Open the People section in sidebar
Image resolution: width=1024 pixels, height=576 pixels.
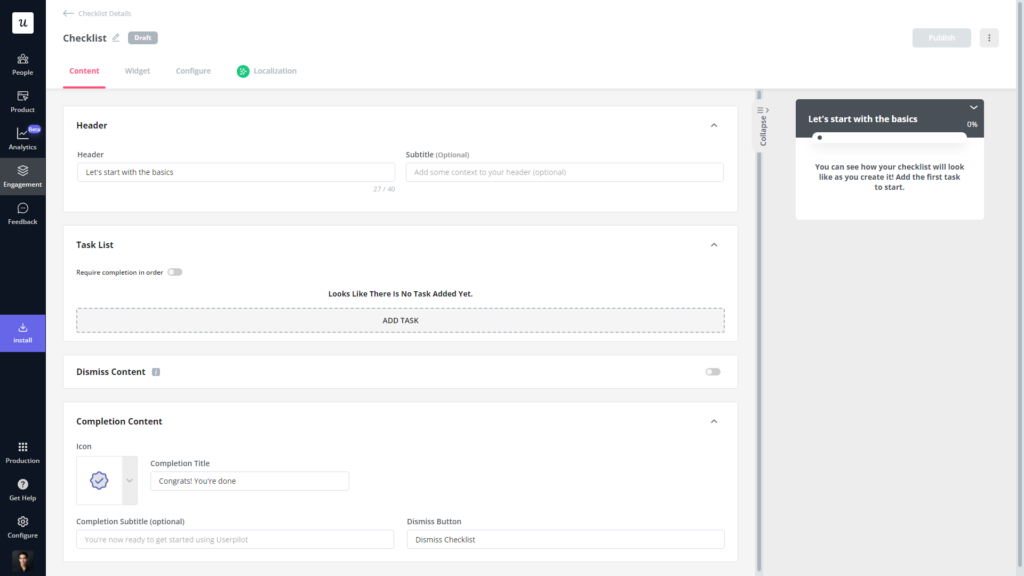click(22, 62)
